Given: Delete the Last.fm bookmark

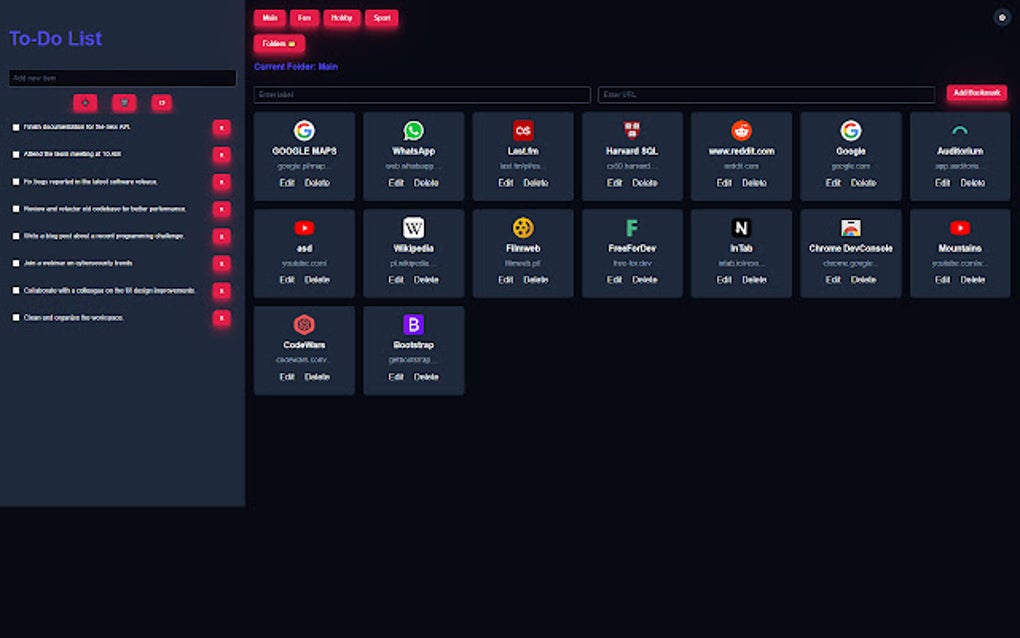Looking at the screenshot, I should pyautogui.click(x=535, y=183).
